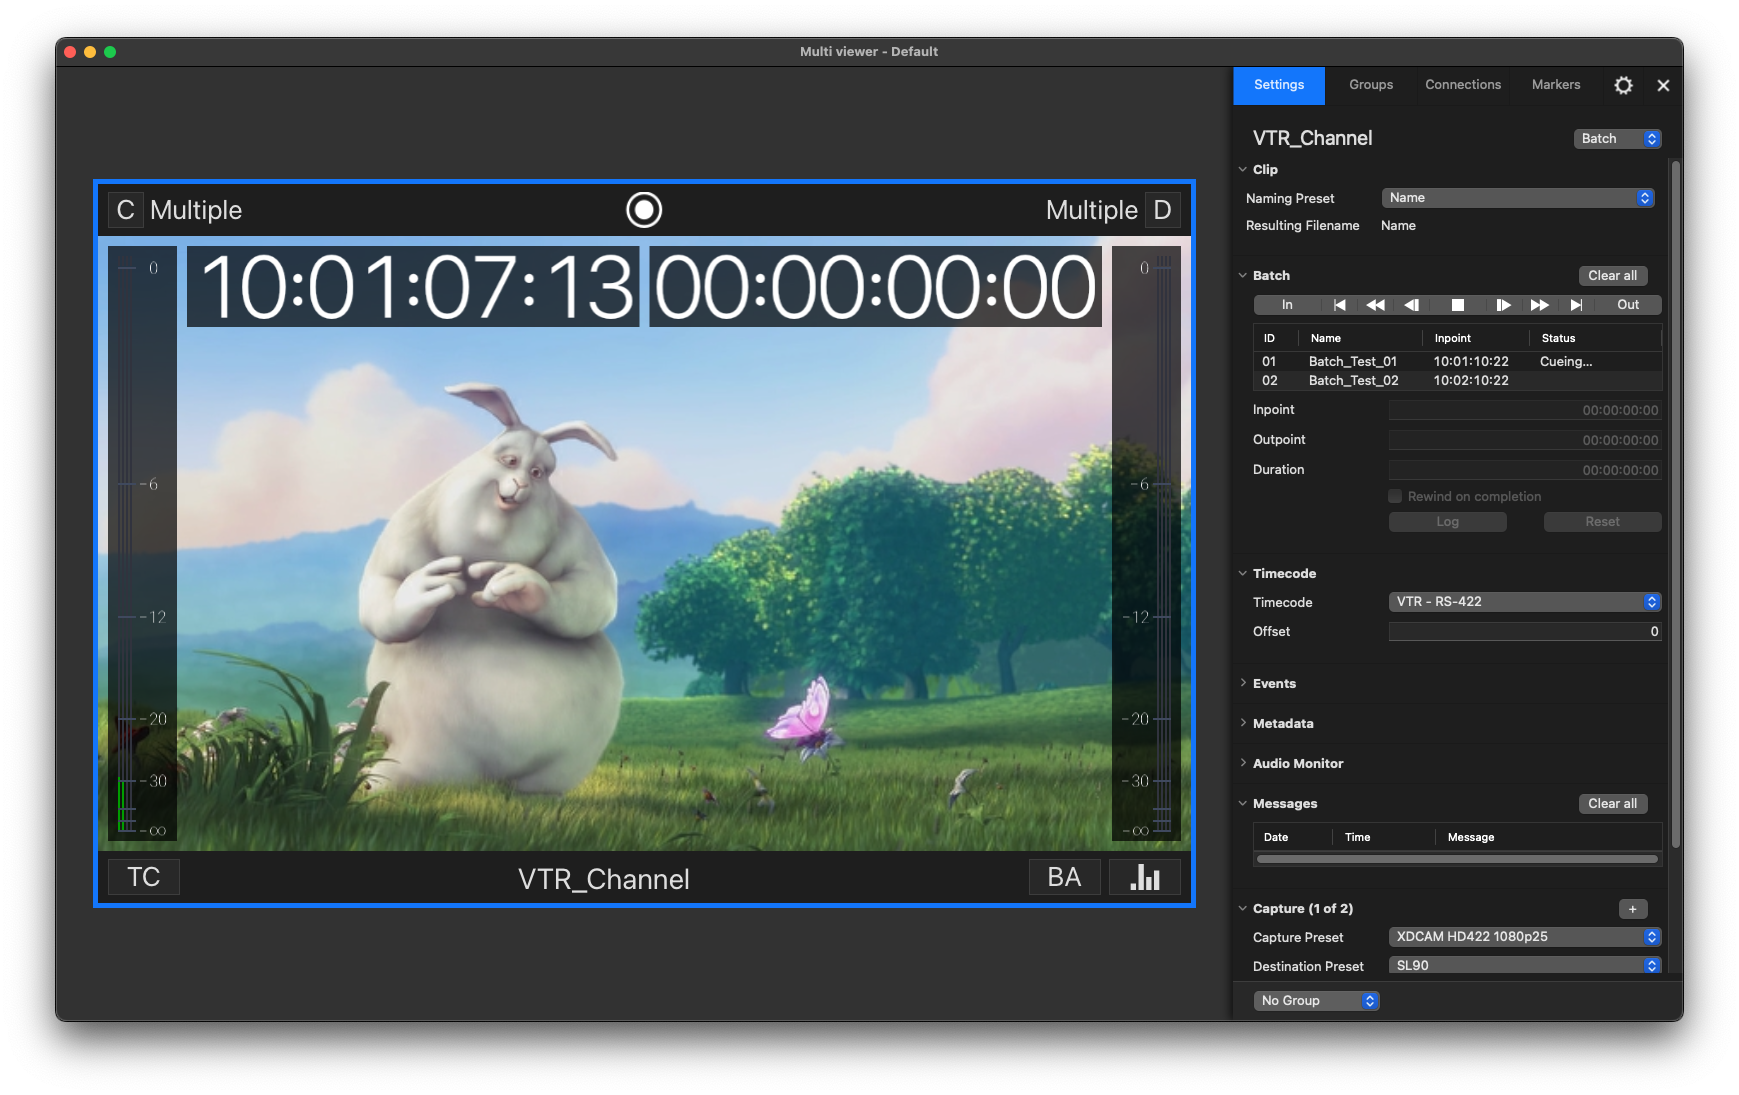The width and height of the screenshot is (1739, 1095).
Task: Collapse the Timecode section
Action: [1243, 574]
